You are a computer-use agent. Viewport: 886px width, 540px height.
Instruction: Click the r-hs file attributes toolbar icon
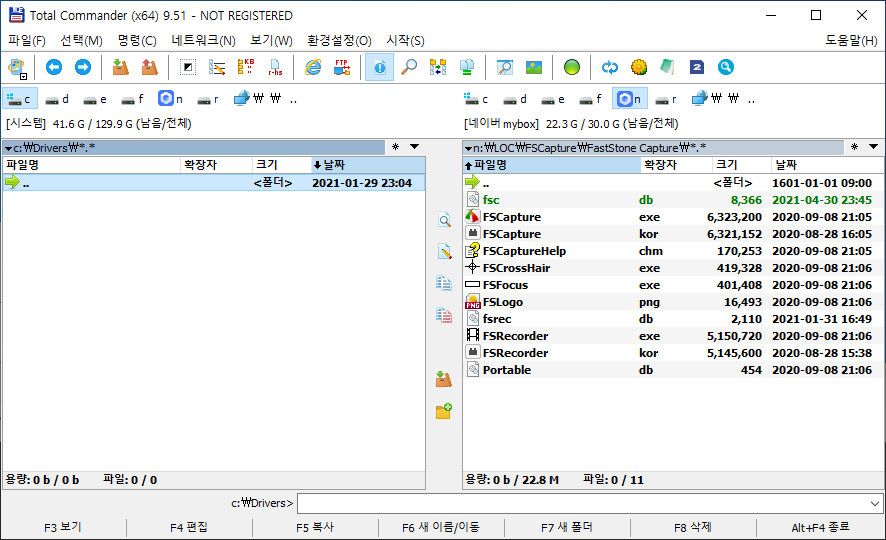[x=275, y=68]
